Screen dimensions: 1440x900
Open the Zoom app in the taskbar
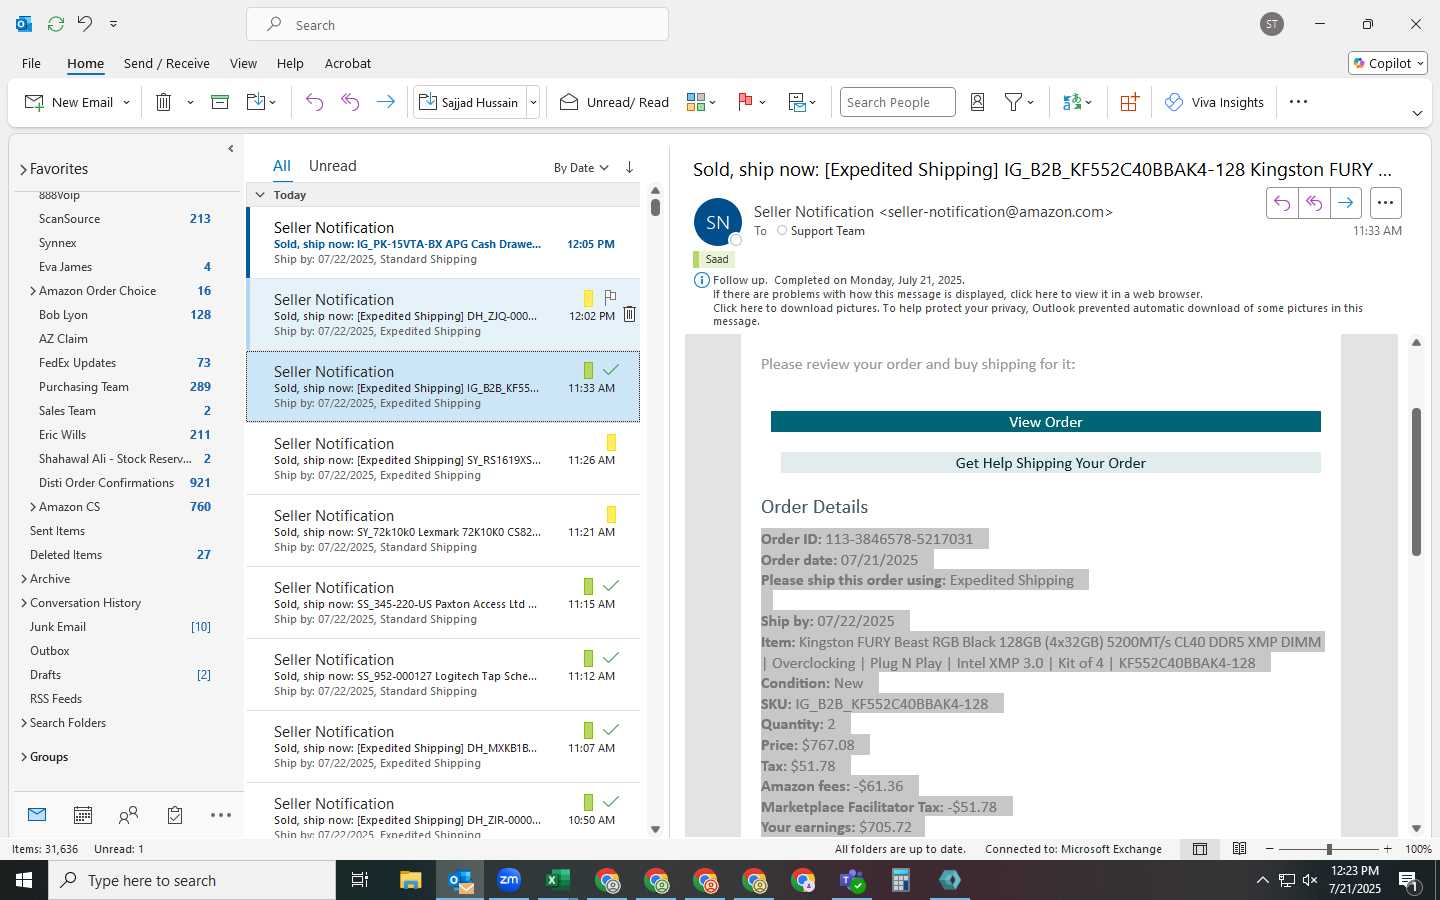click(x=509, y=880)
